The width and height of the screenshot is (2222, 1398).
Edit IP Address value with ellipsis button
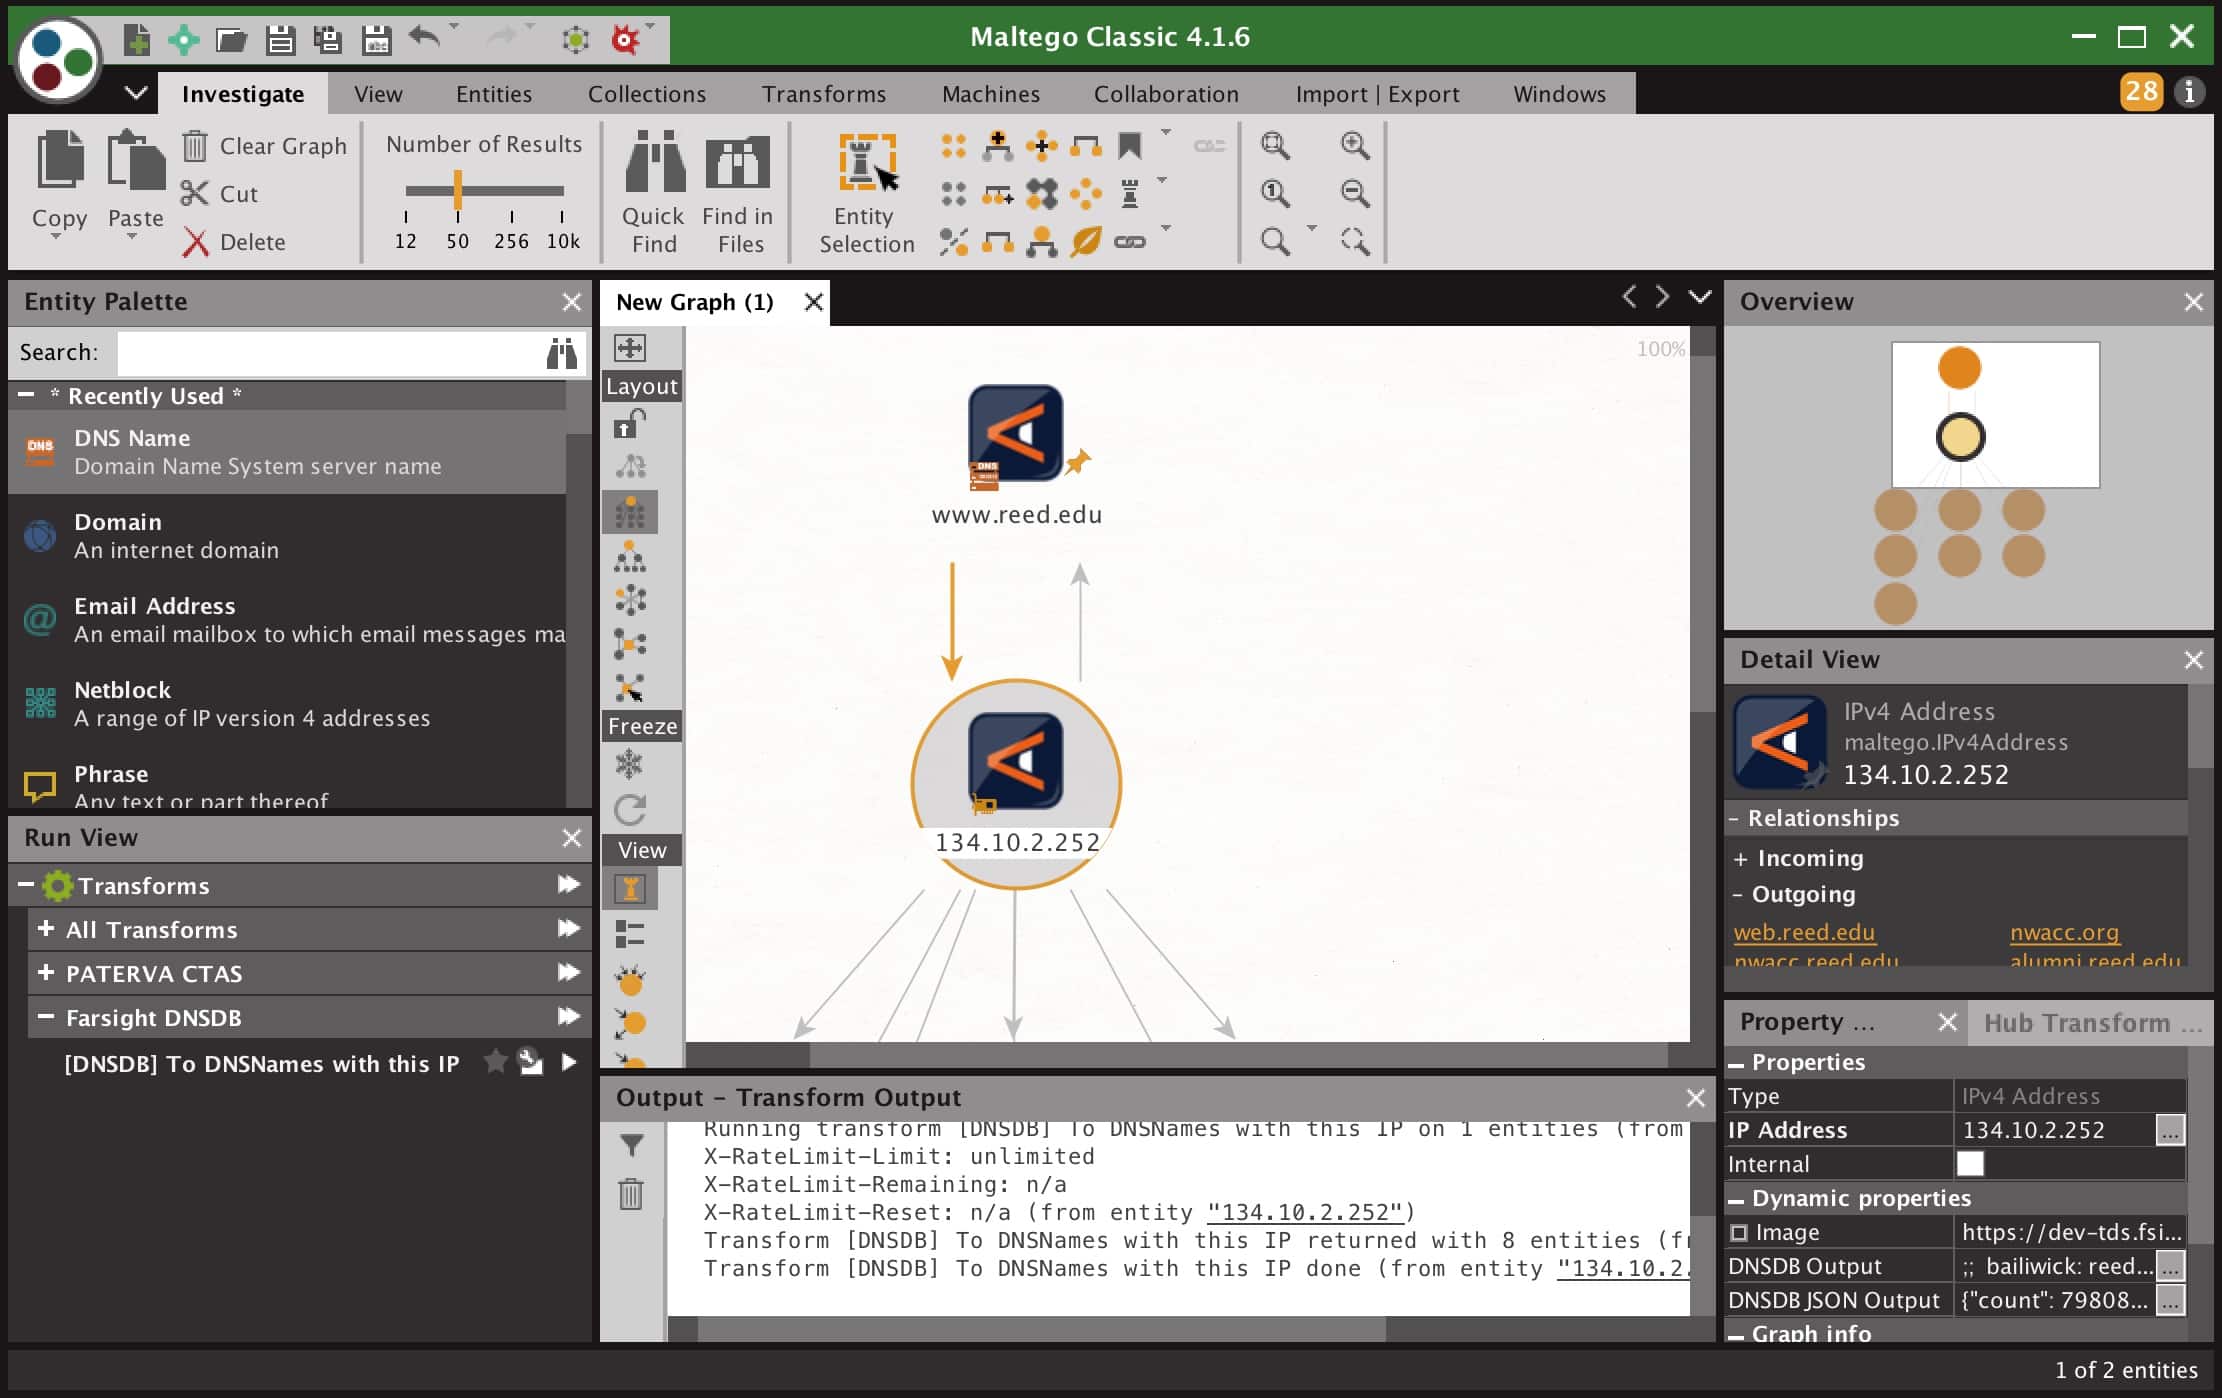2169,1130
